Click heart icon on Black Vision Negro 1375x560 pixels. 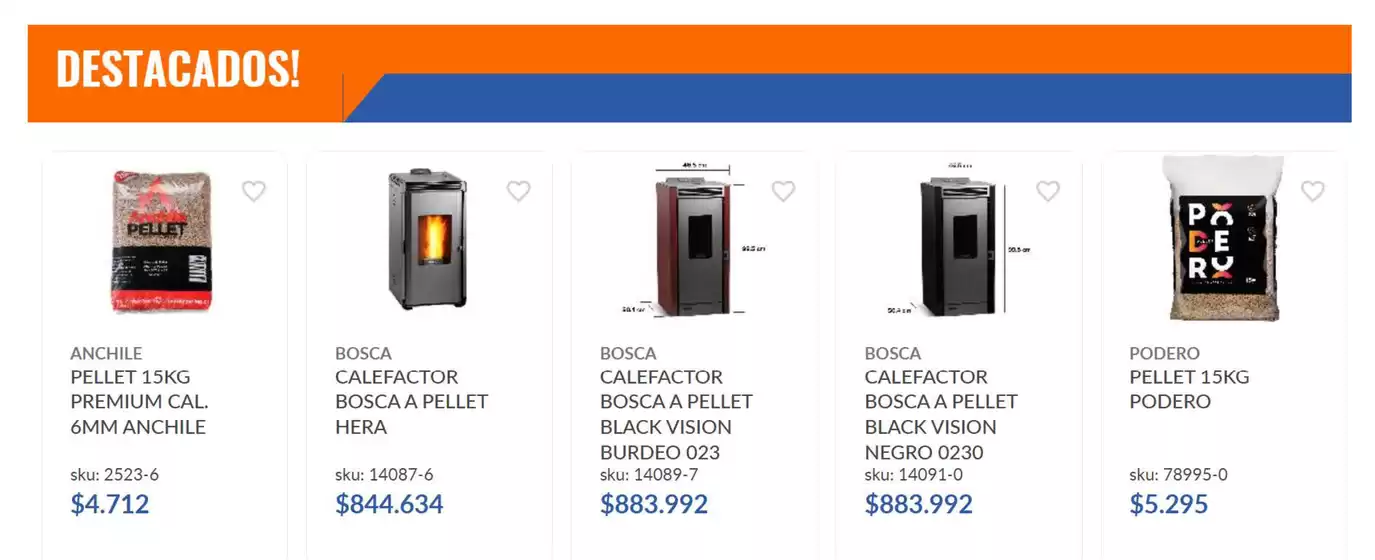pos(1047,191)
